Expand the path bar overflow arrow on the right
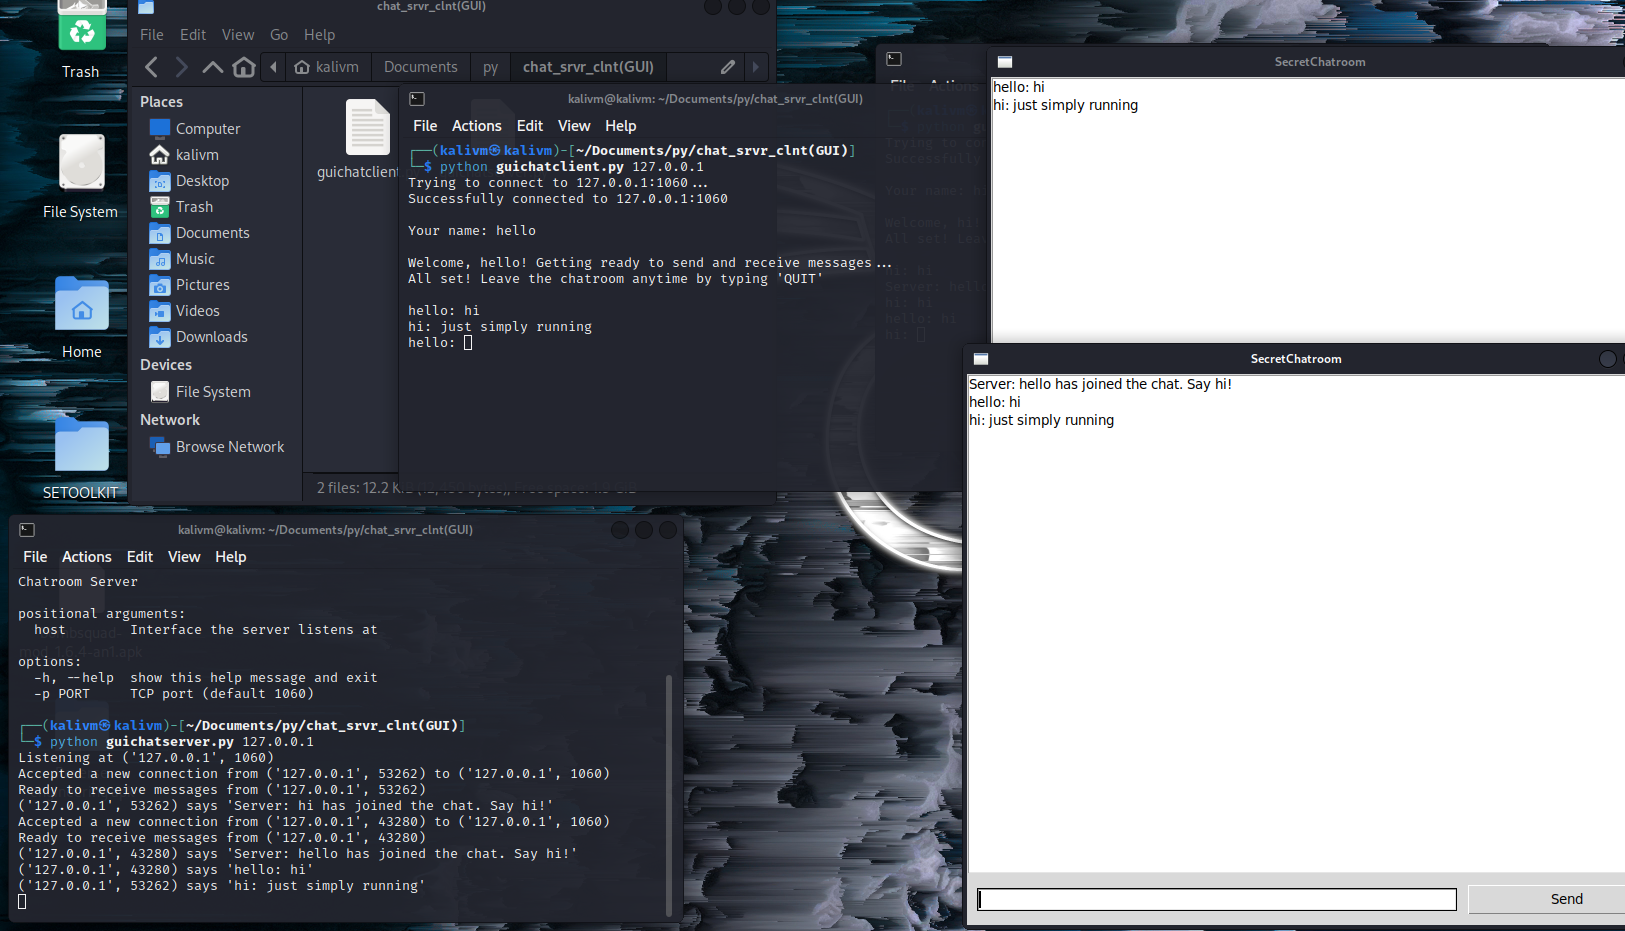1625x931 pixels. click(x=757, y=66)
